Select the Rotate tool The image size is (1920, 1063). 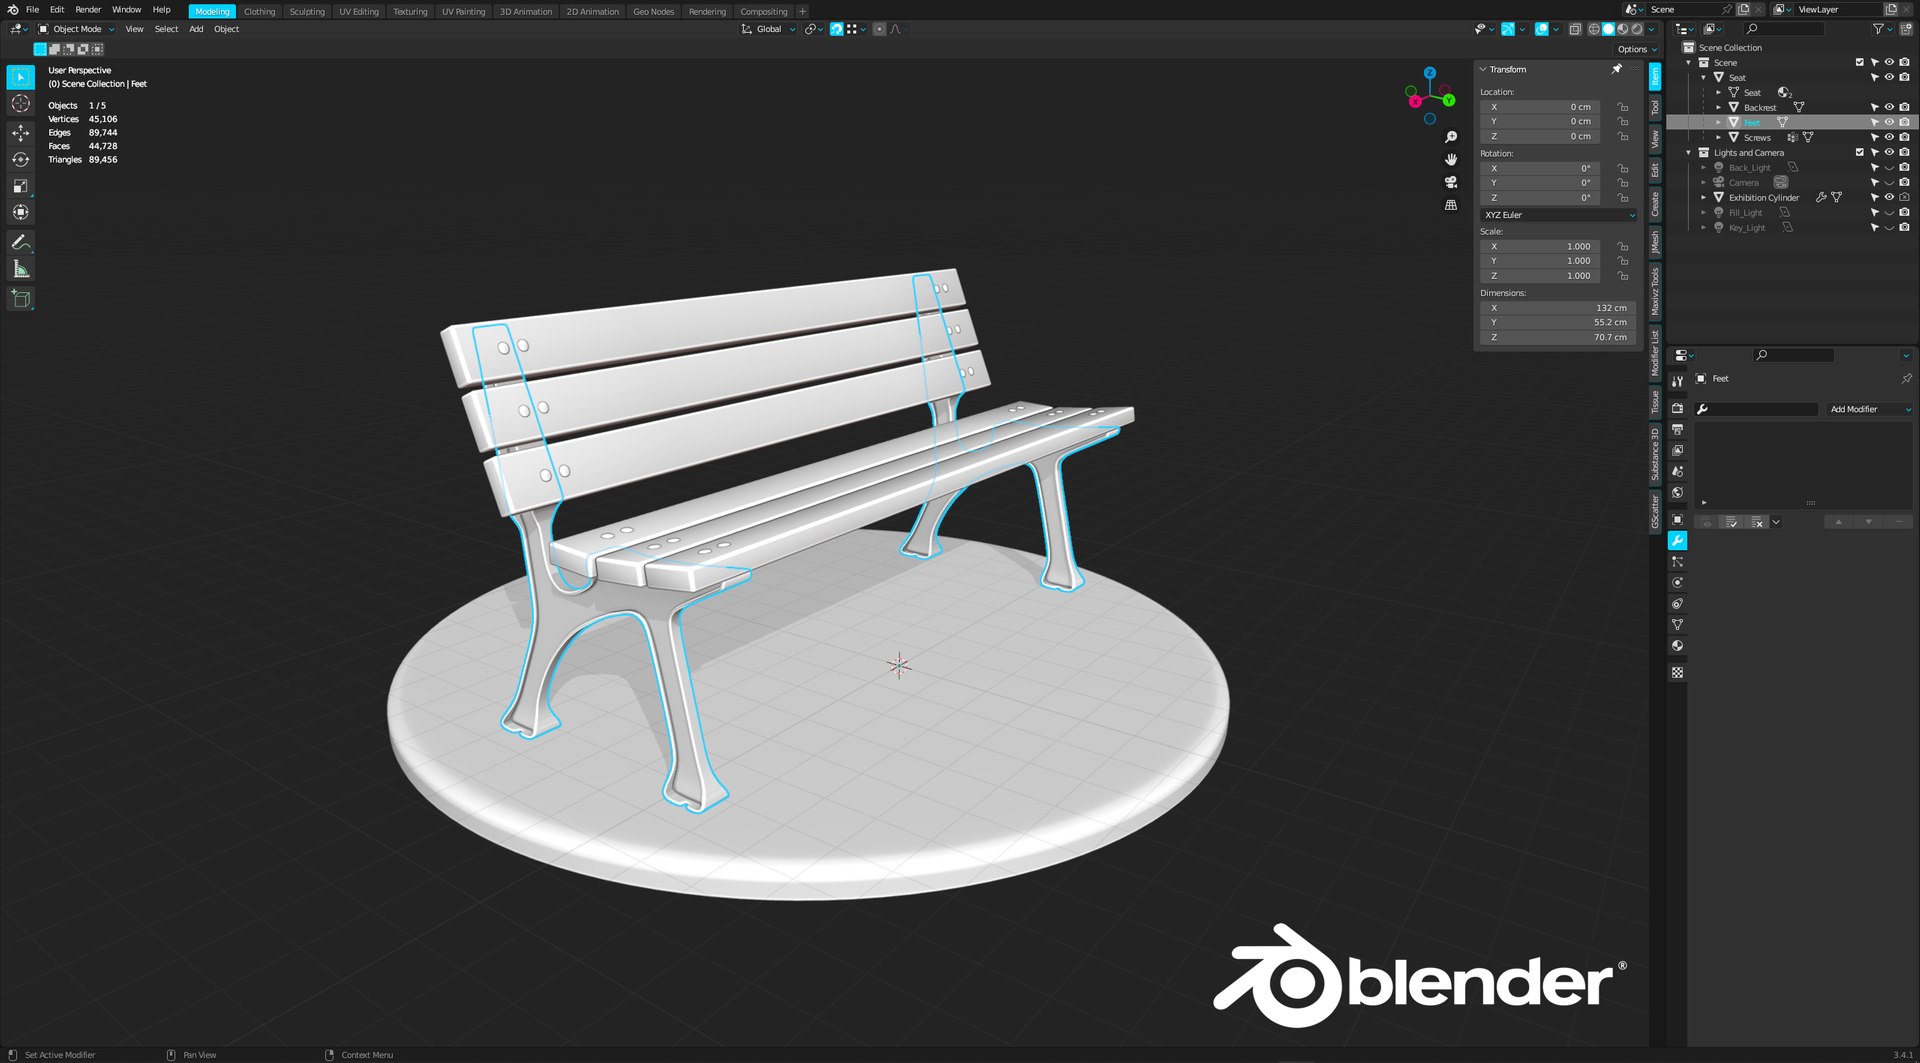tap(20, 160)
